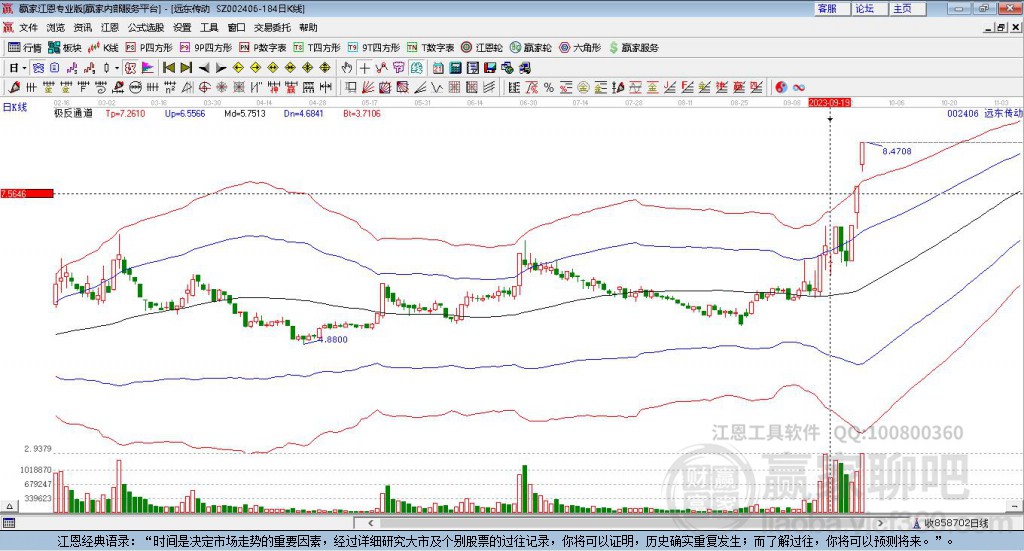The width and height of the screenshot is (1024, 551).
Task: Open the 工具 tools menu
Action: pos(209,27)
